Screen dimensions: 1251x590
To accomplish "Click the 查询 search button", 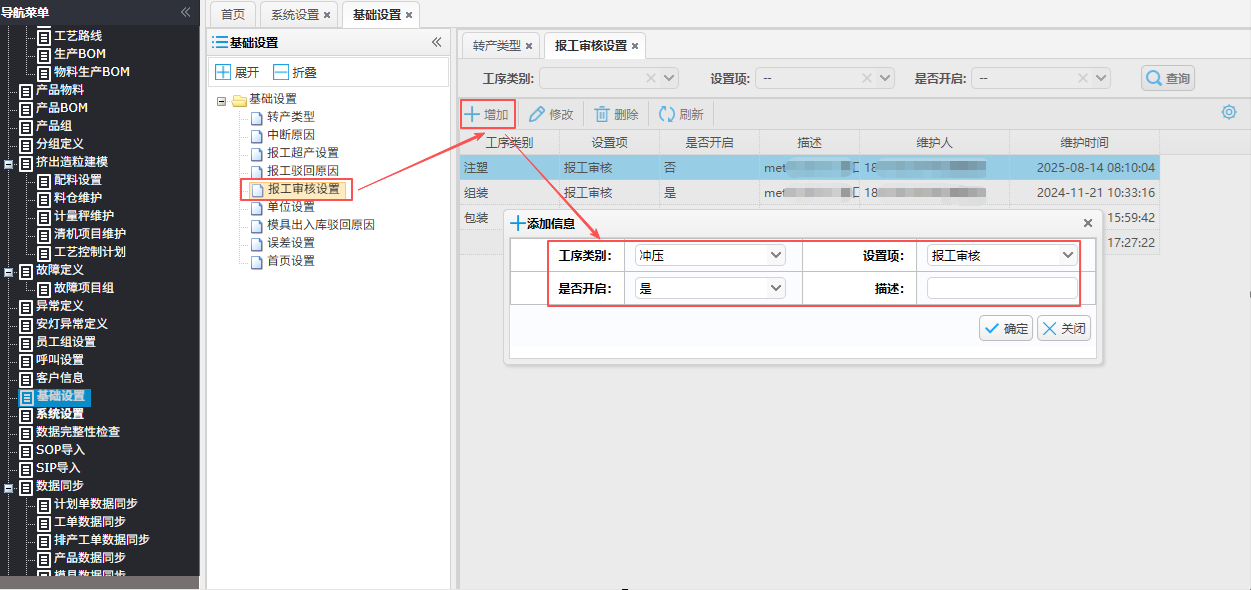I will click(1168, 78).
